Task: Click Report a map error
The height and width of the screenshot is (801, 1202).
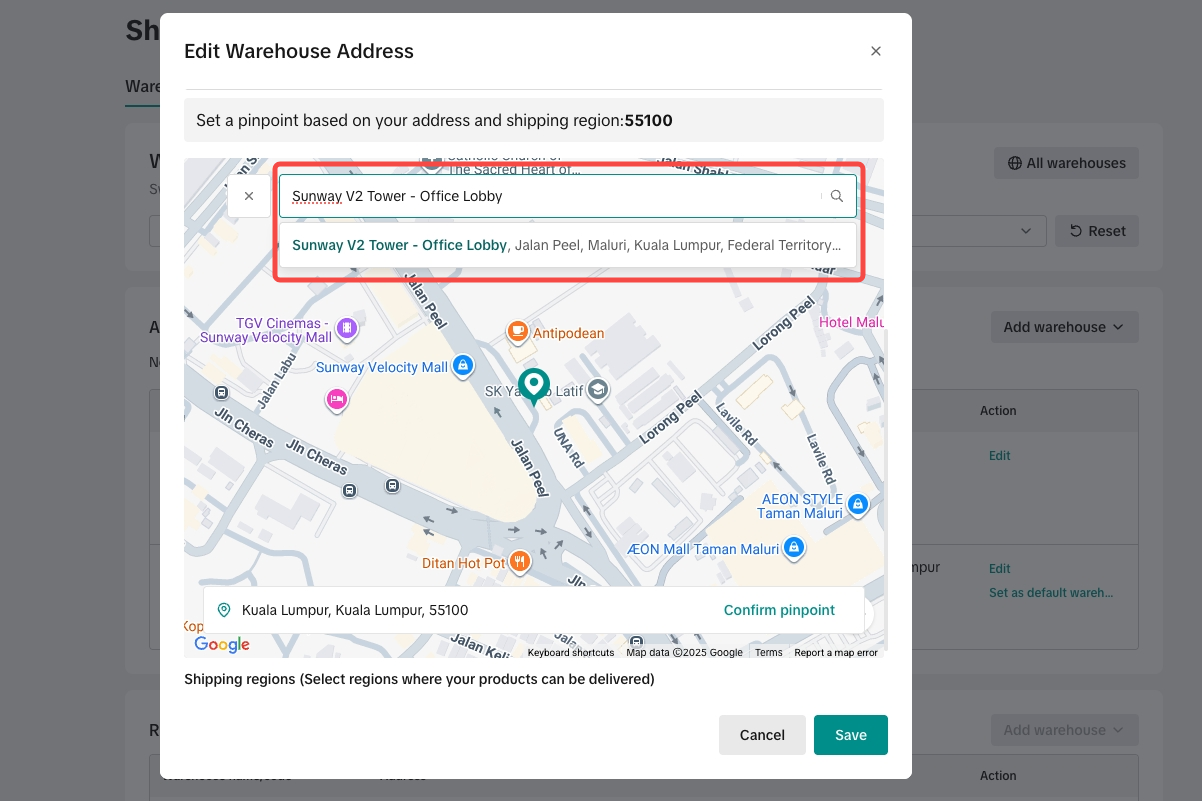Action: (836, 653)
